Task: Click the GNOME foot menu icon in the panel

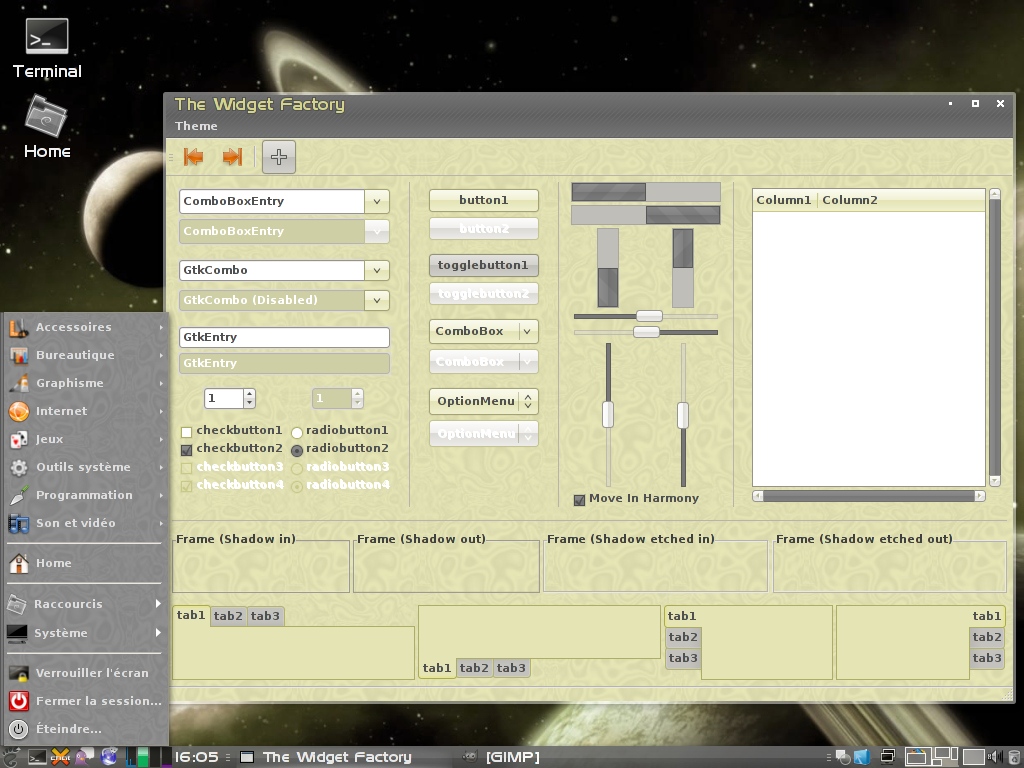Action: tap(11, 757)
